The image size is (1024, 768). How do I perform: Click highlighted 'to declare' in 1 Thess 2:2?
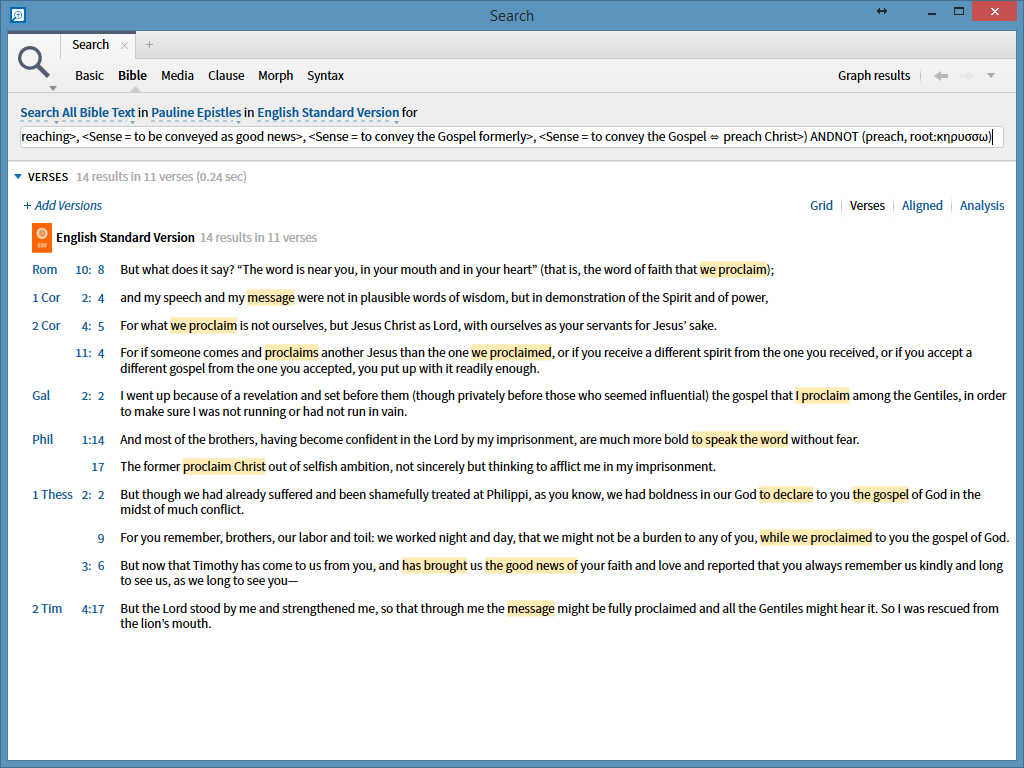coord(786,494)
